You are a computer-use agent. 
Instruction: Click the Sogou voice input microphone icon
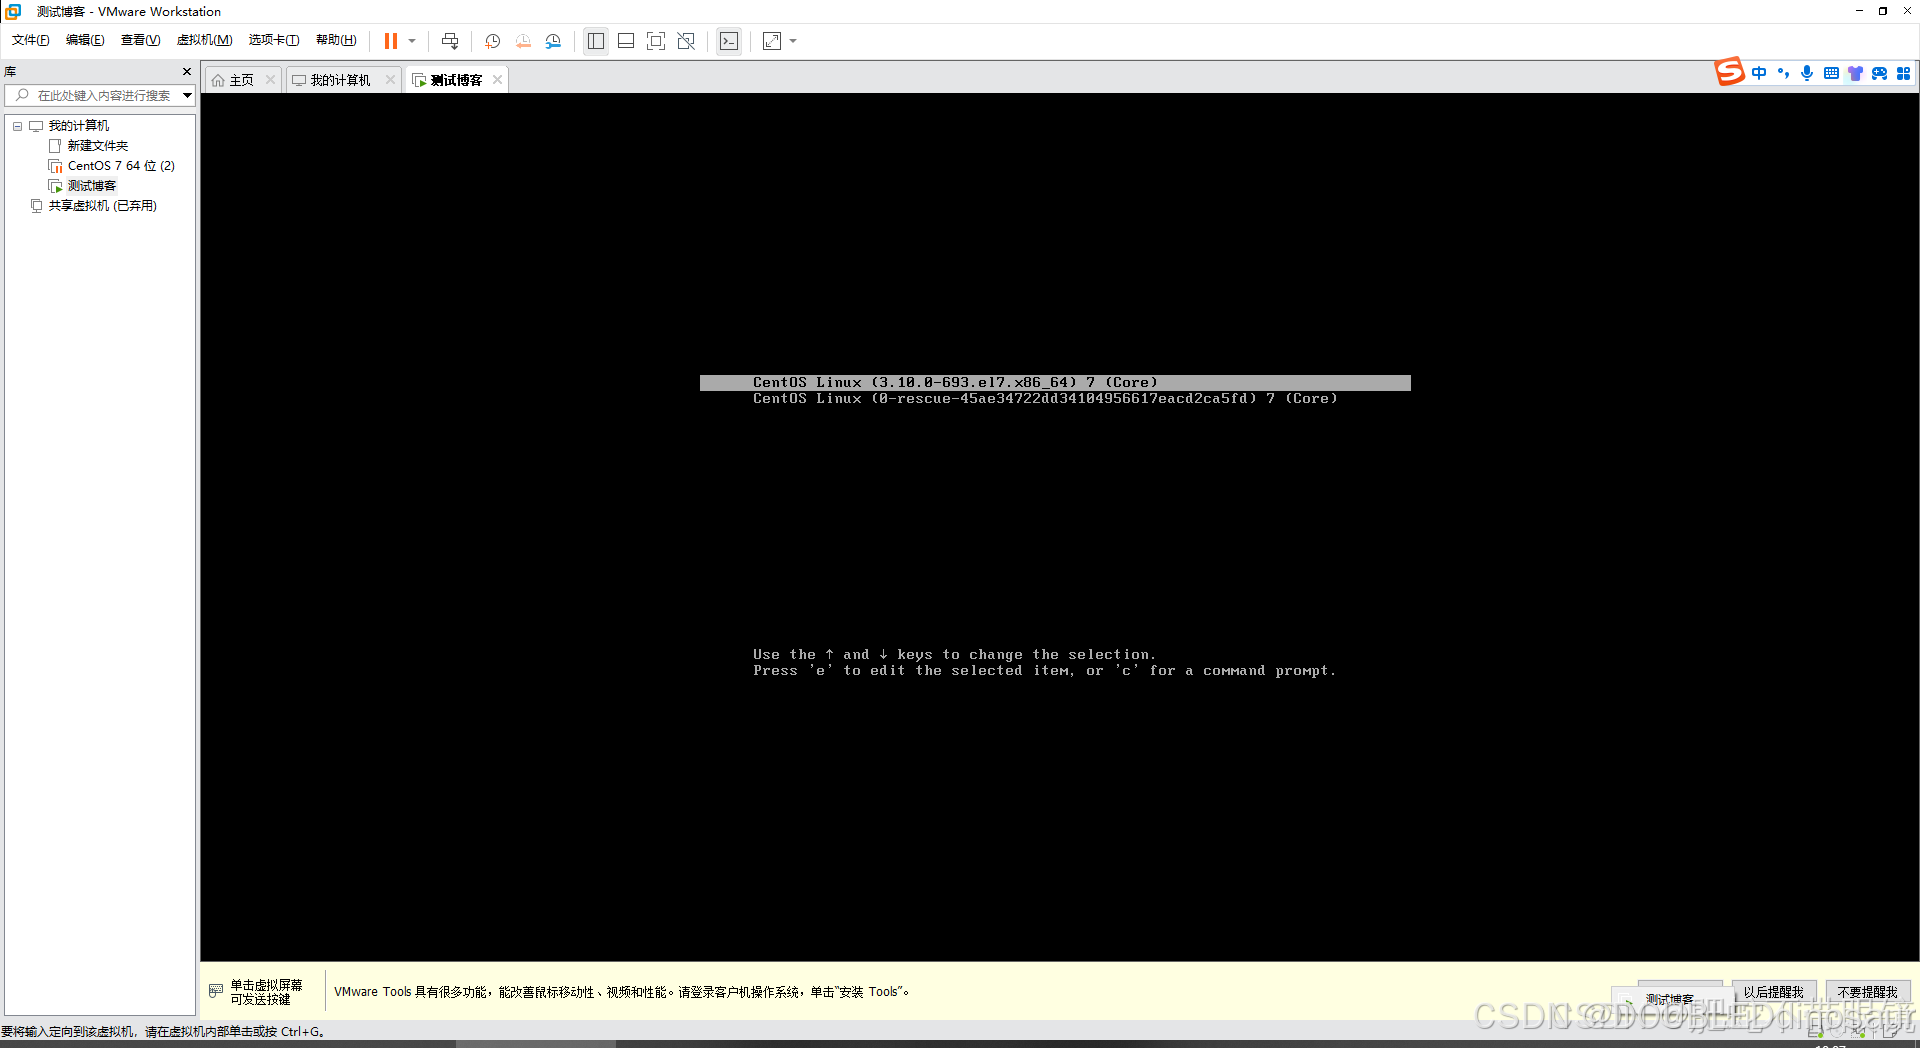coord(1807,73)
